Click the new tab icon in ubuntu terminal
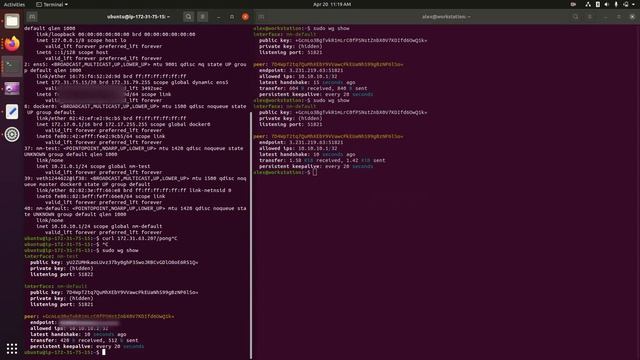 click(x=32, y=17)
